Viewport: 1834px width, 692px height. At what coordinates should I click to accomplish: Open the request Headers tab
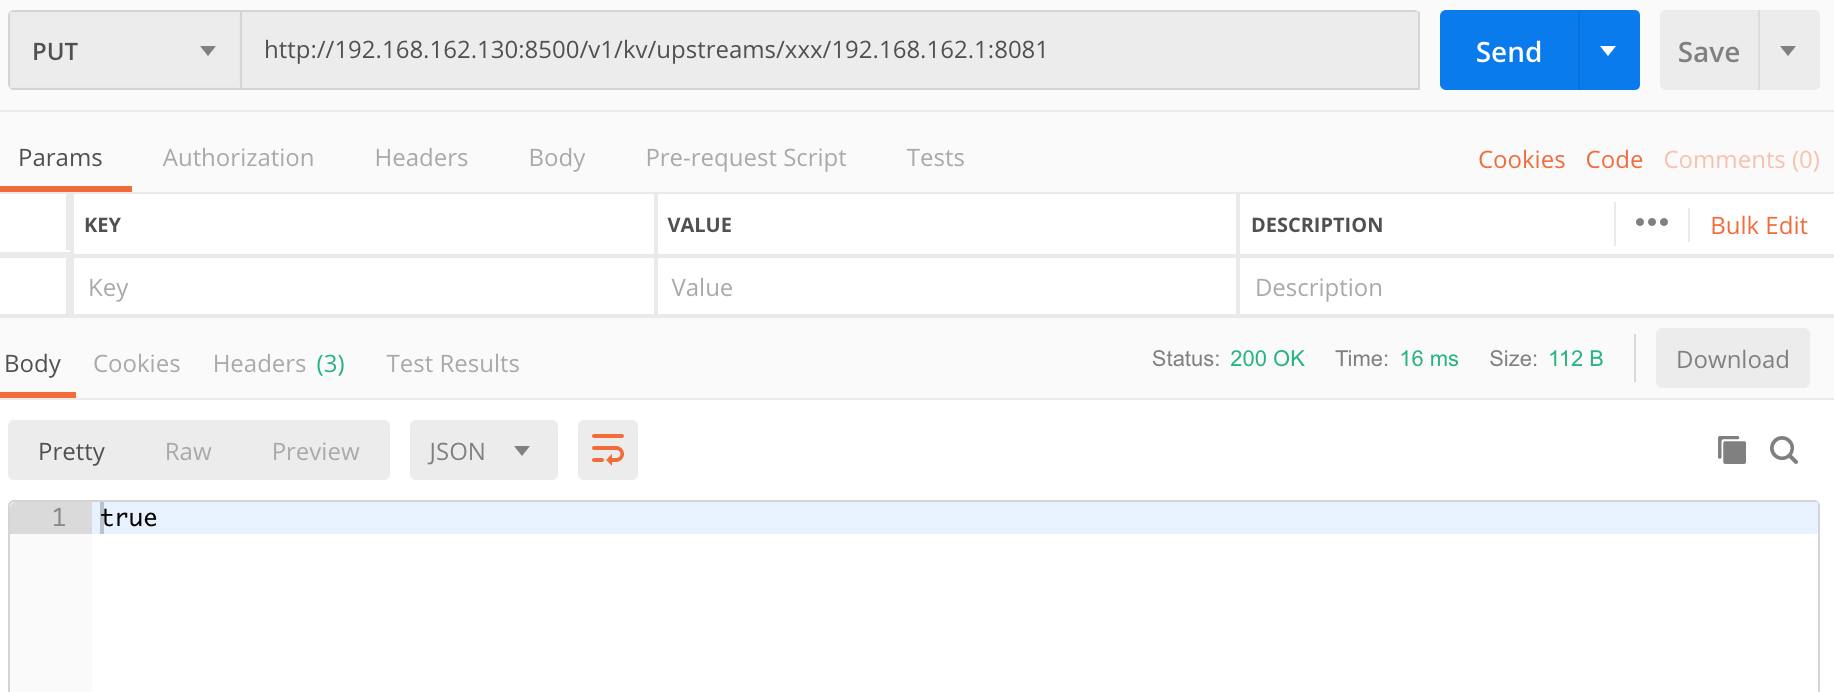point(421,158)
